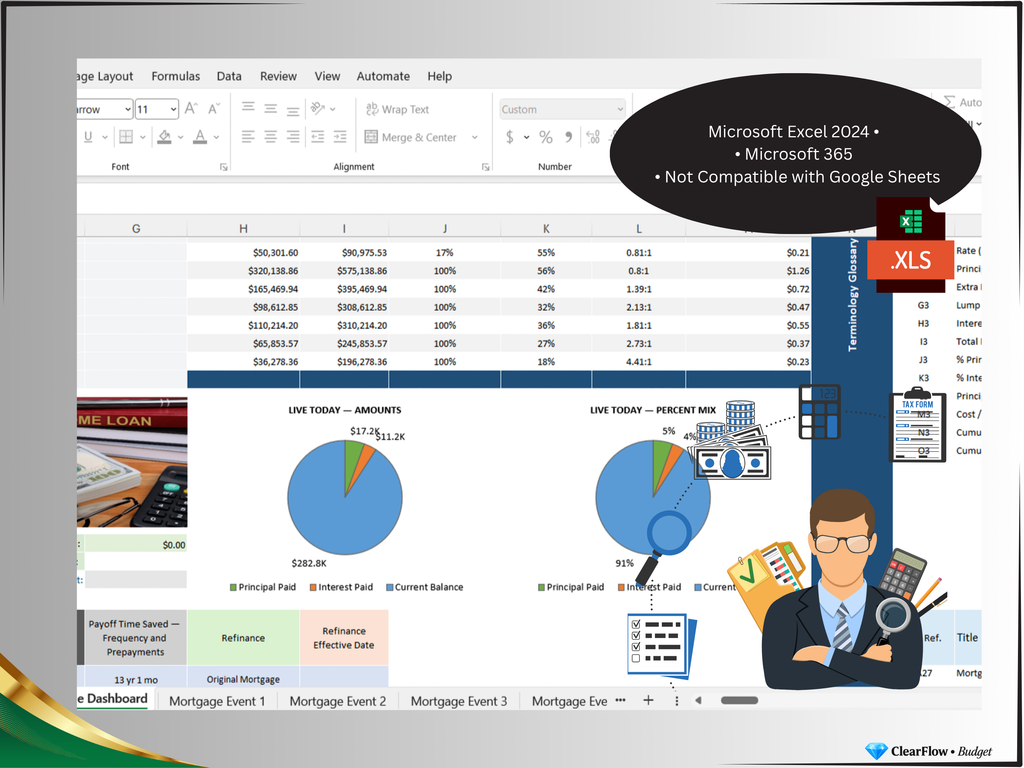Open the Review ribbon tab
This screenshot has height=768, width=1024.
click(x=278, y=76)
